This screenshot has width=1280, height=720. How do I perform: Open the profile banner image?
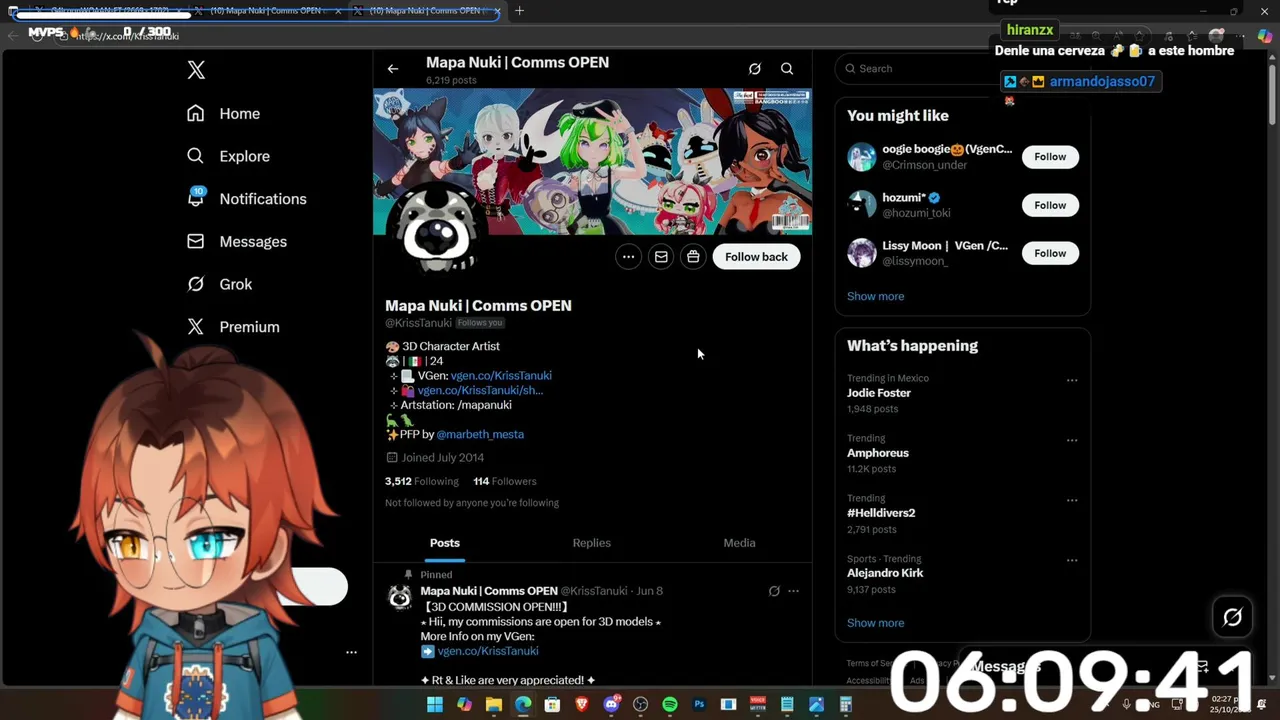click(592, 161)
